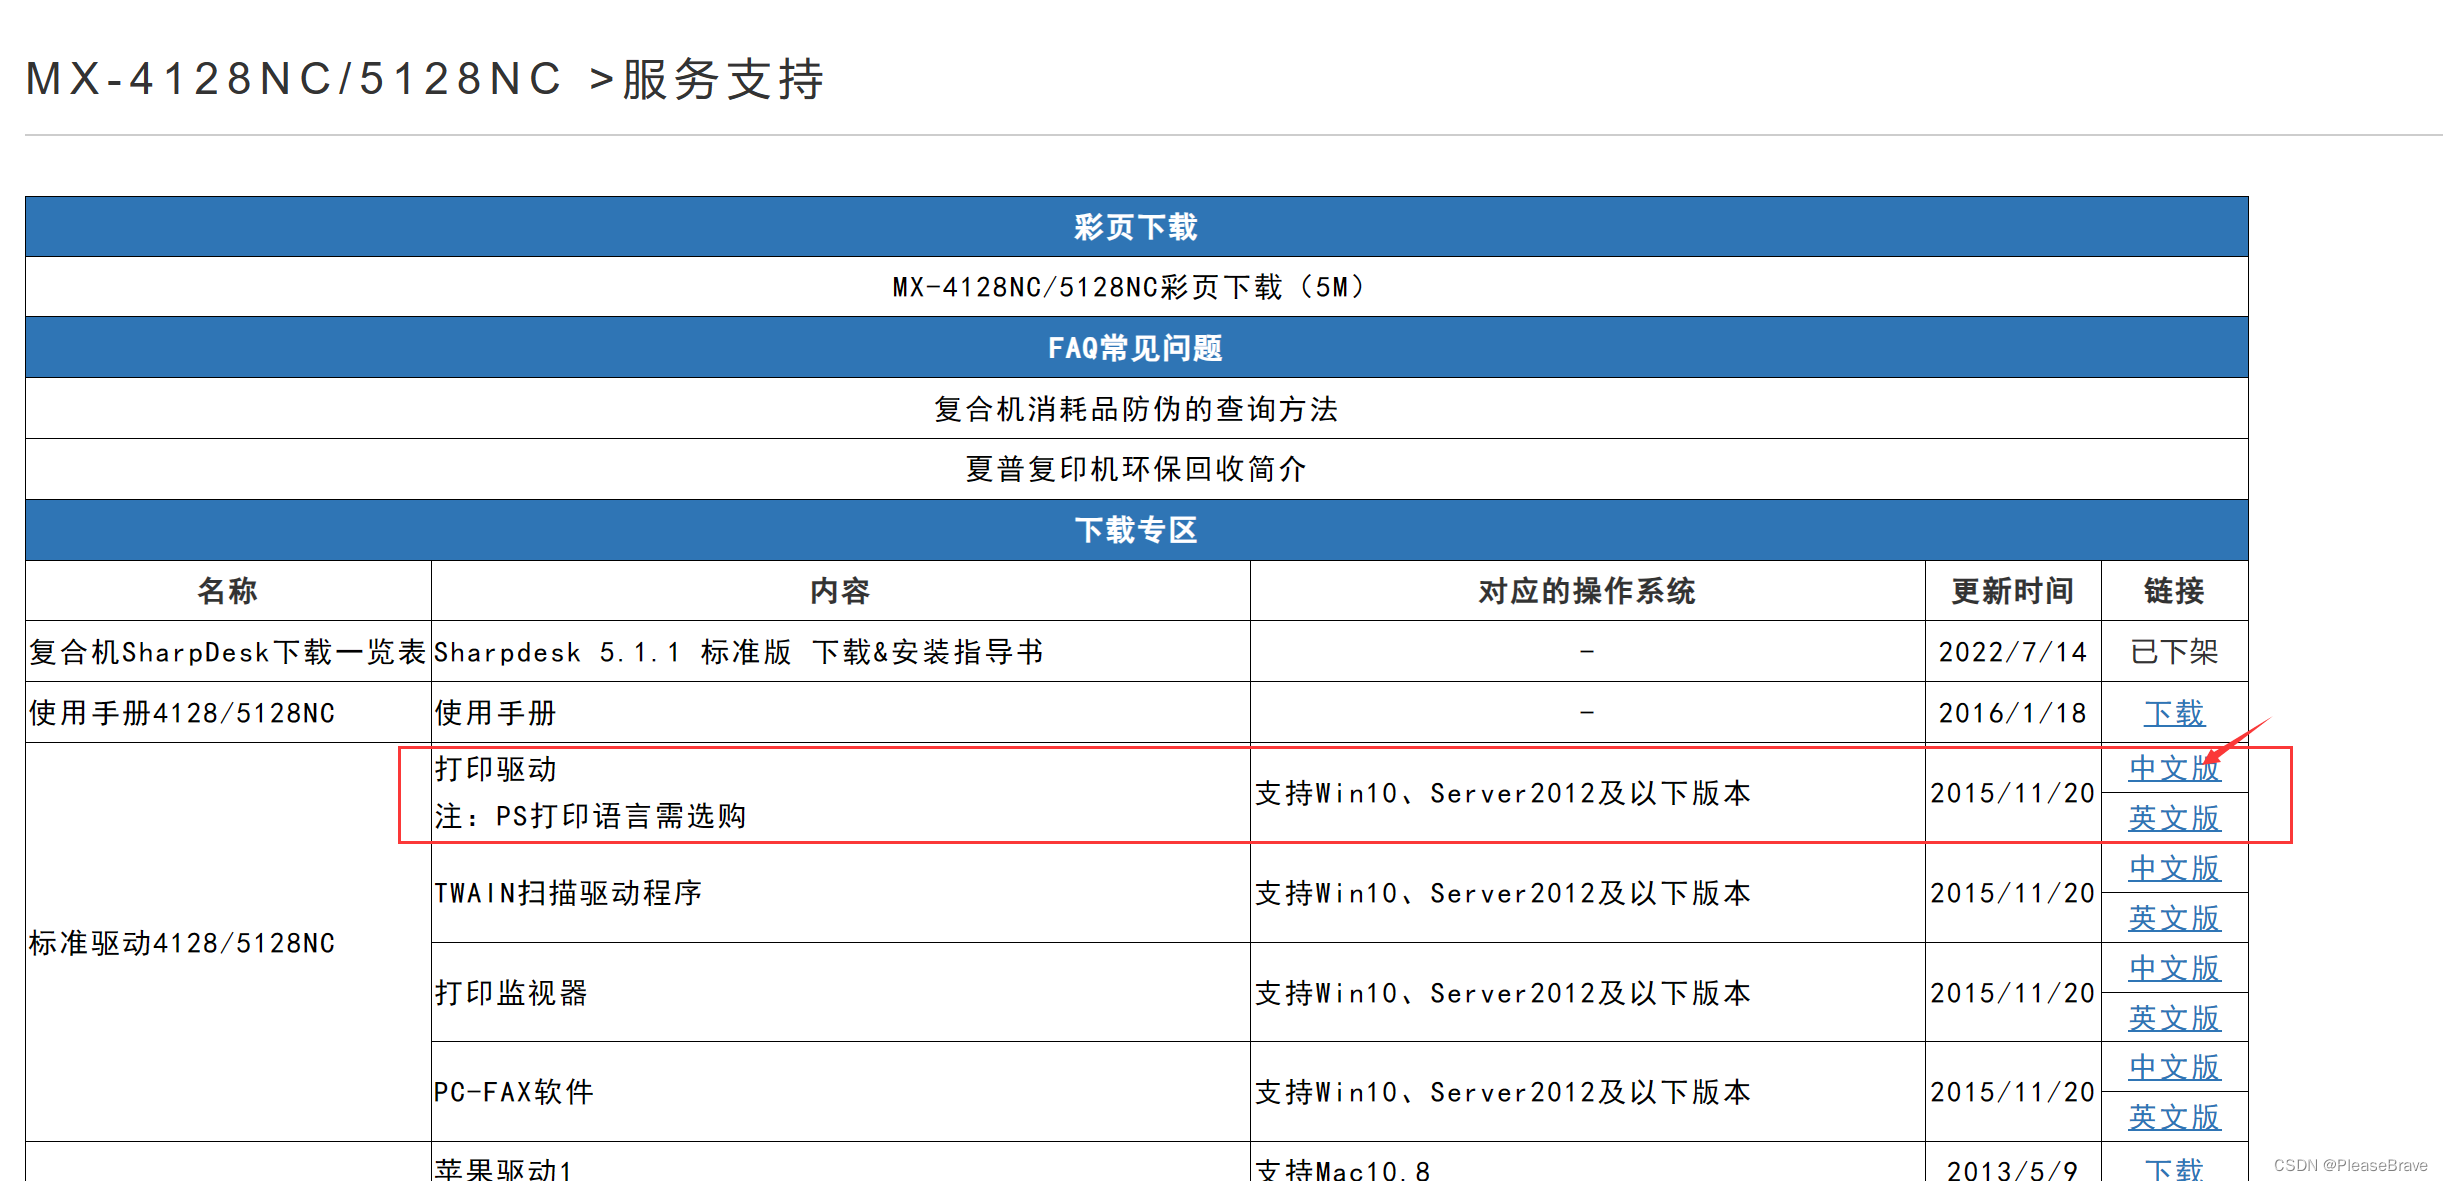Click the 打印监视器 content cell

840,993
